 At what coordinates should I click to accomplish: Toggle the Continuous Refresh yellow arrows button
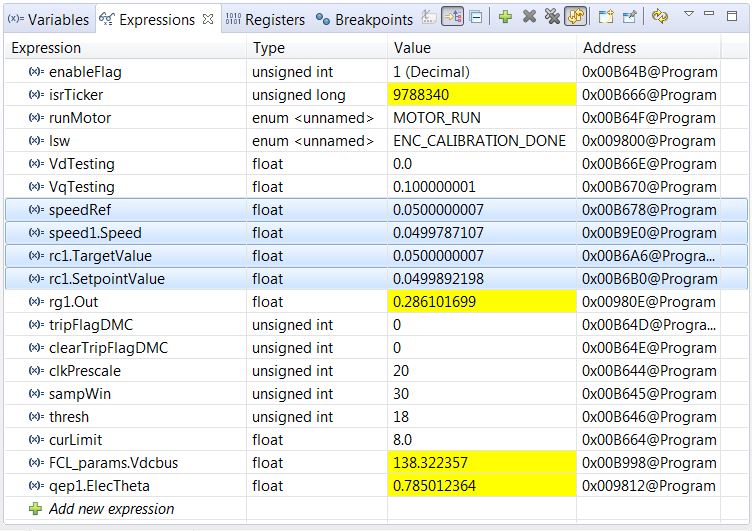(575, 18)
